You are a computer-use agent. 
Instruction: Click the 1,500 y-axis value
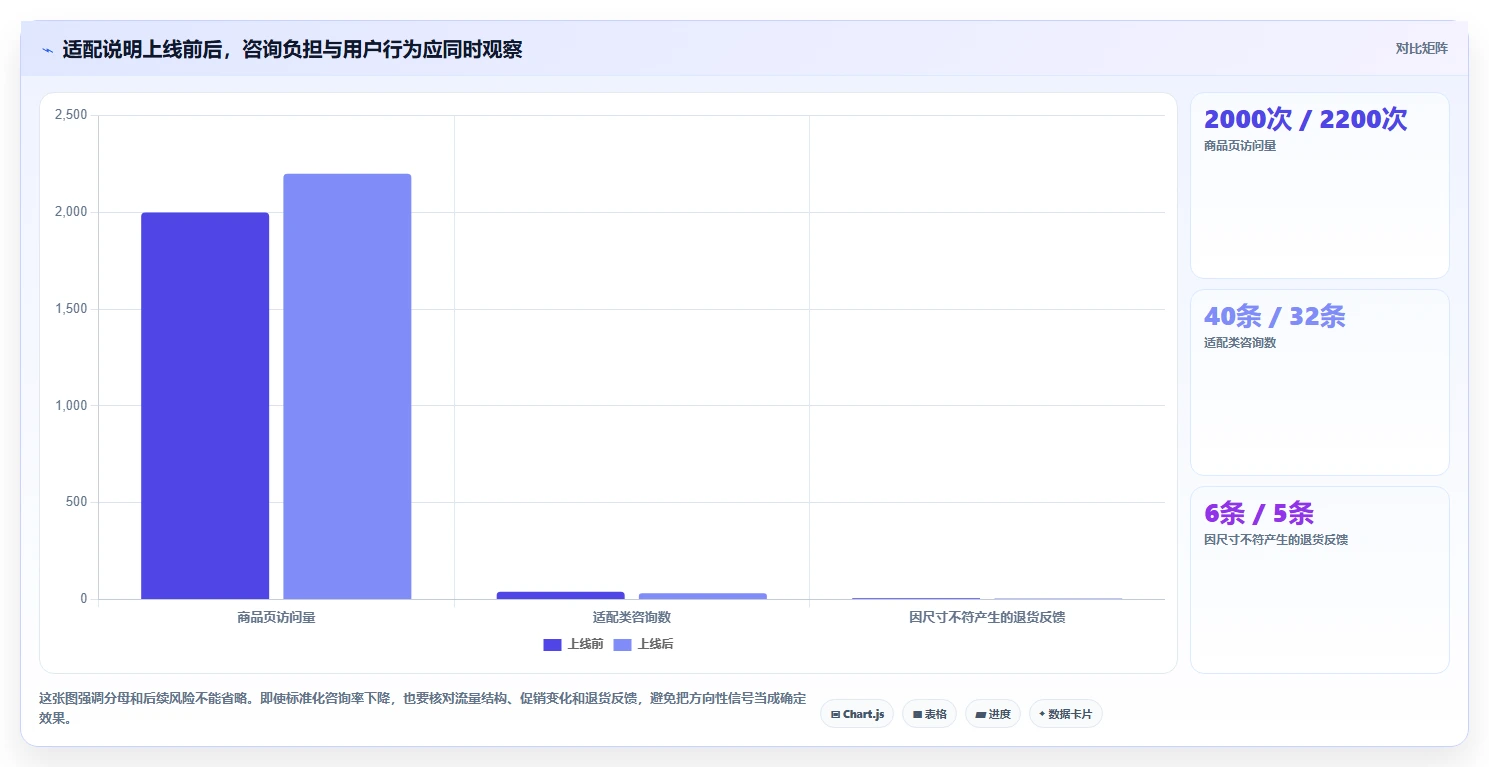70,309
